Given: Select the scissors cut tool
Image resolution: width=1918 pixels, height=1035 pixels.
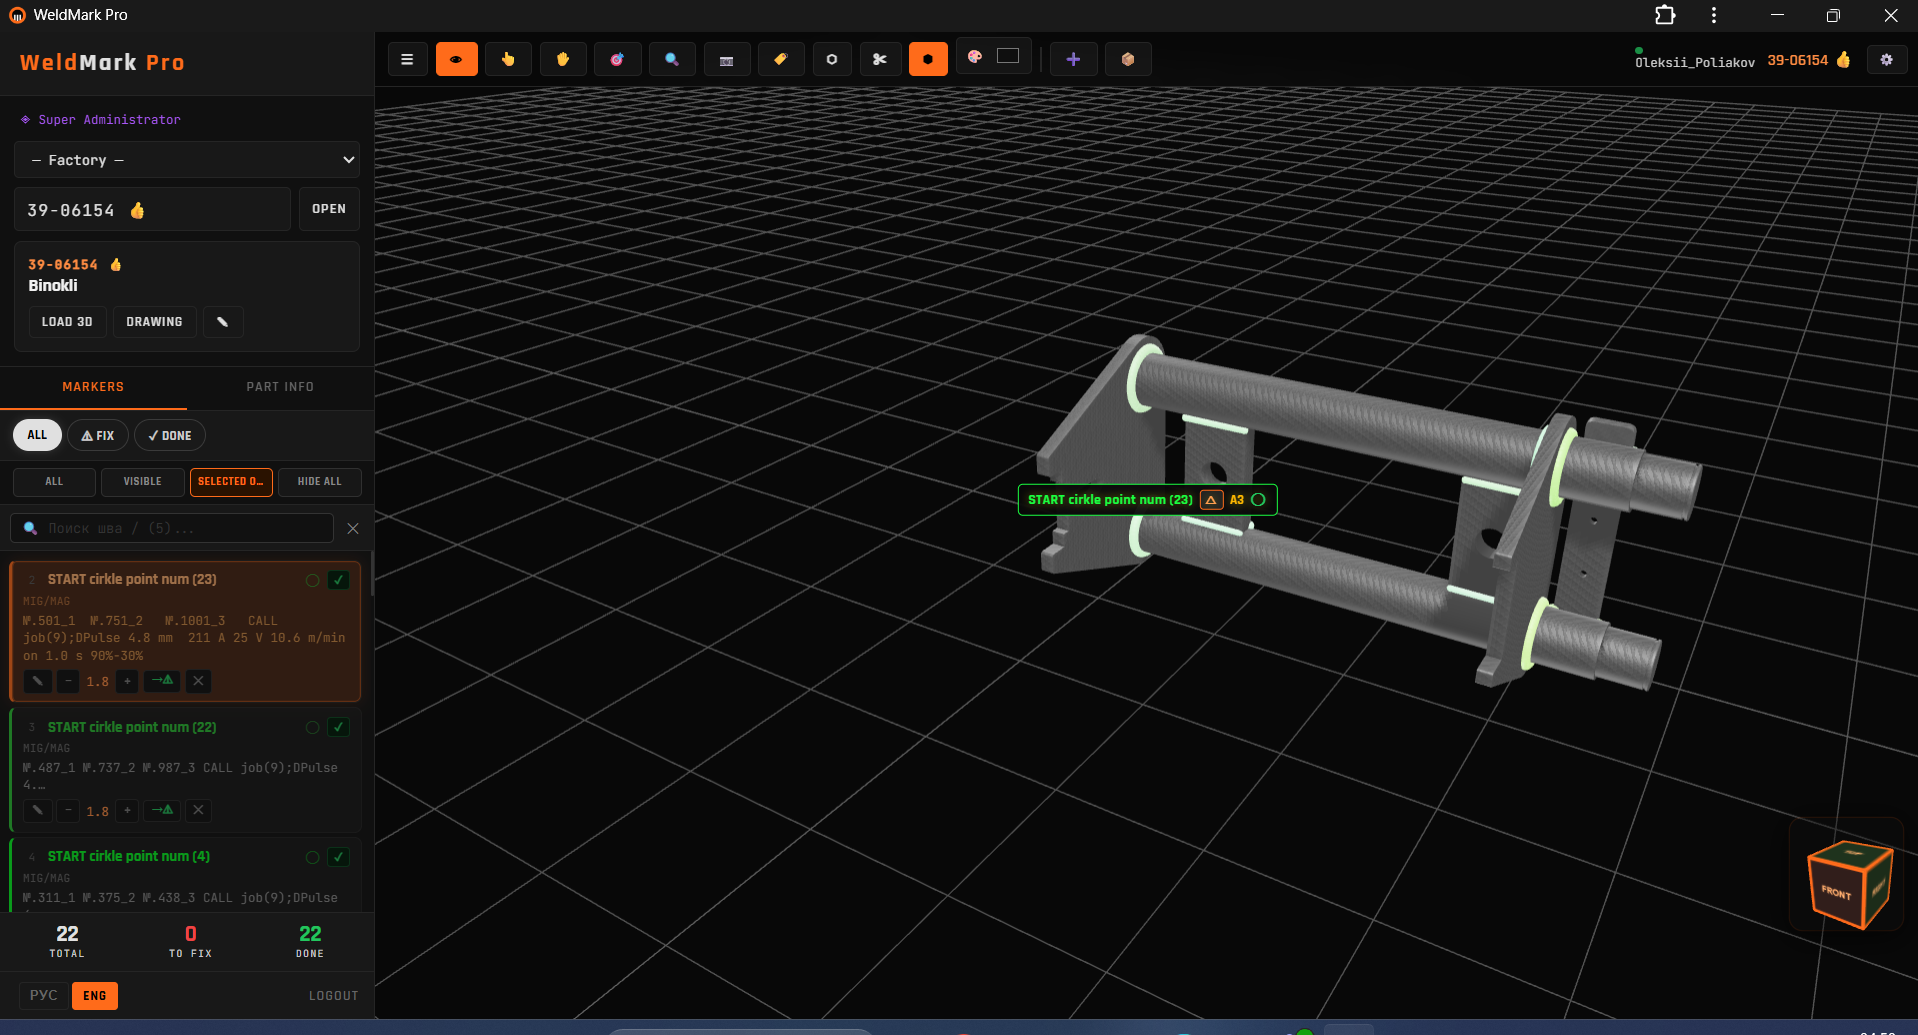Looking at the screenshot, I should click(x=880, y=60).
